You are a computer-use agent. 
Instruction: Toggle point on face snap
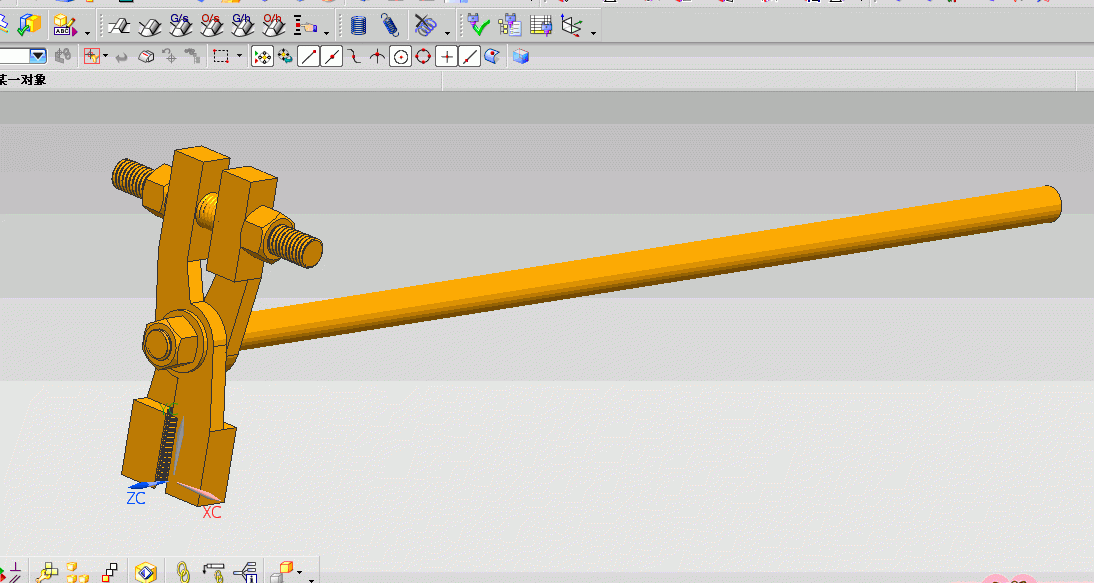pos(493,56)
